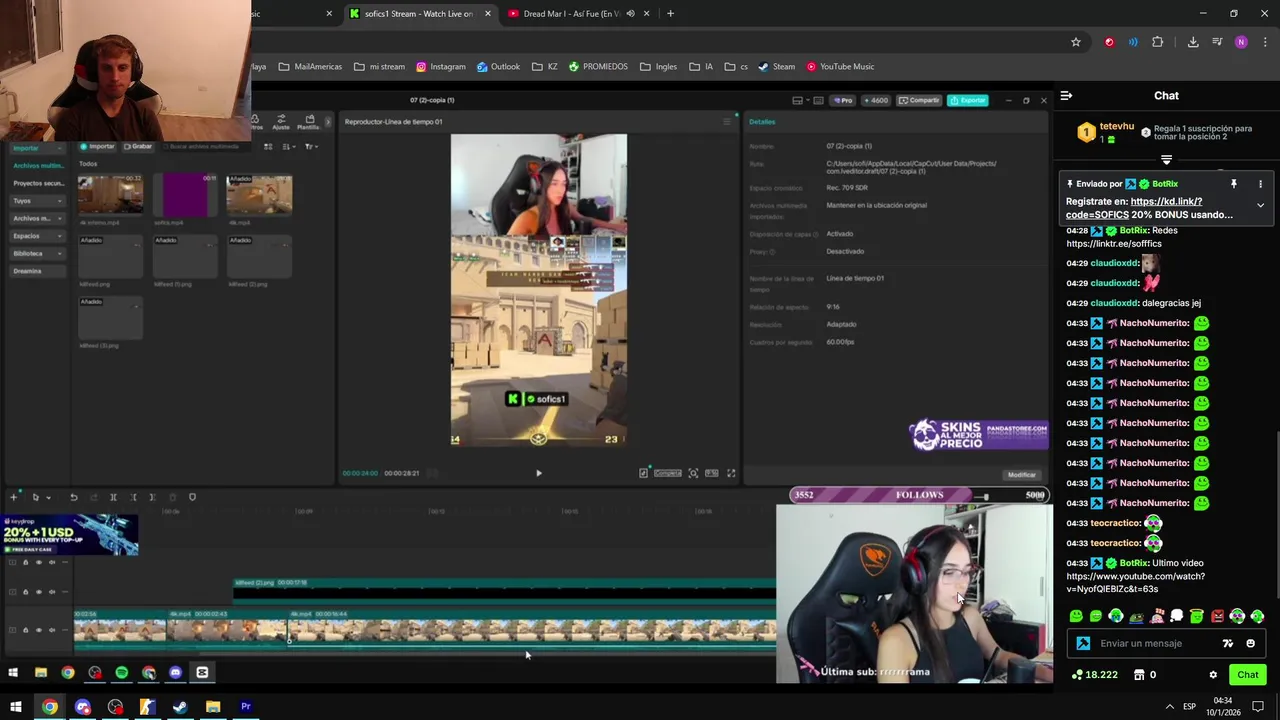Show hidden system tray icons
The image size is (1280, 720).
tap(1169, 707)
